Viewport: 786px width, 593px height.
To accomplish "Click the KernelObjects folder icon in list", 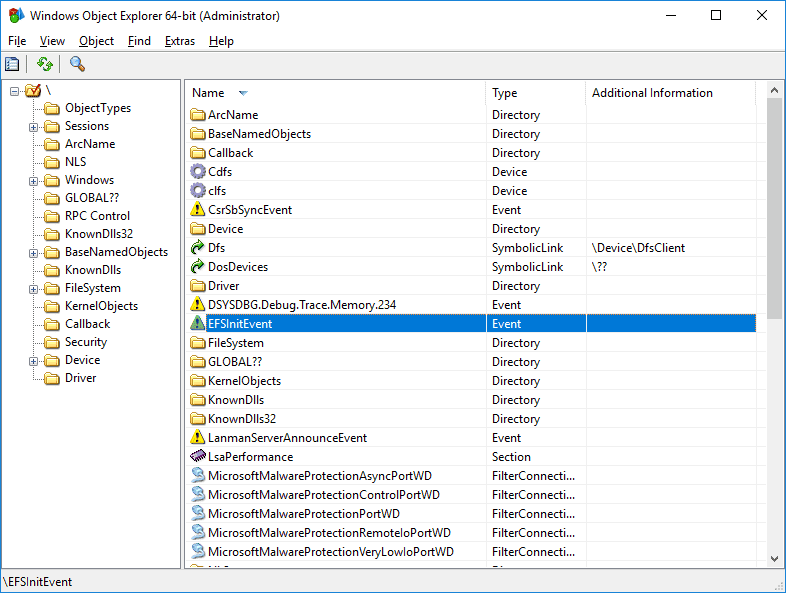I will tap(198, 381).
